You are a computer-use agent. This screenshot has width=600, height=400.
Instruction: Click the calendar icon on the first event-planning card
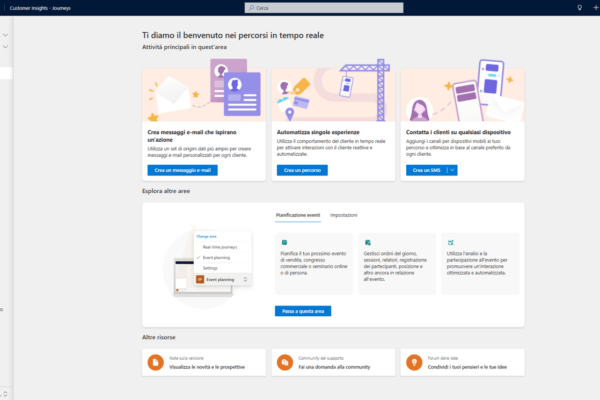(284, 242)
